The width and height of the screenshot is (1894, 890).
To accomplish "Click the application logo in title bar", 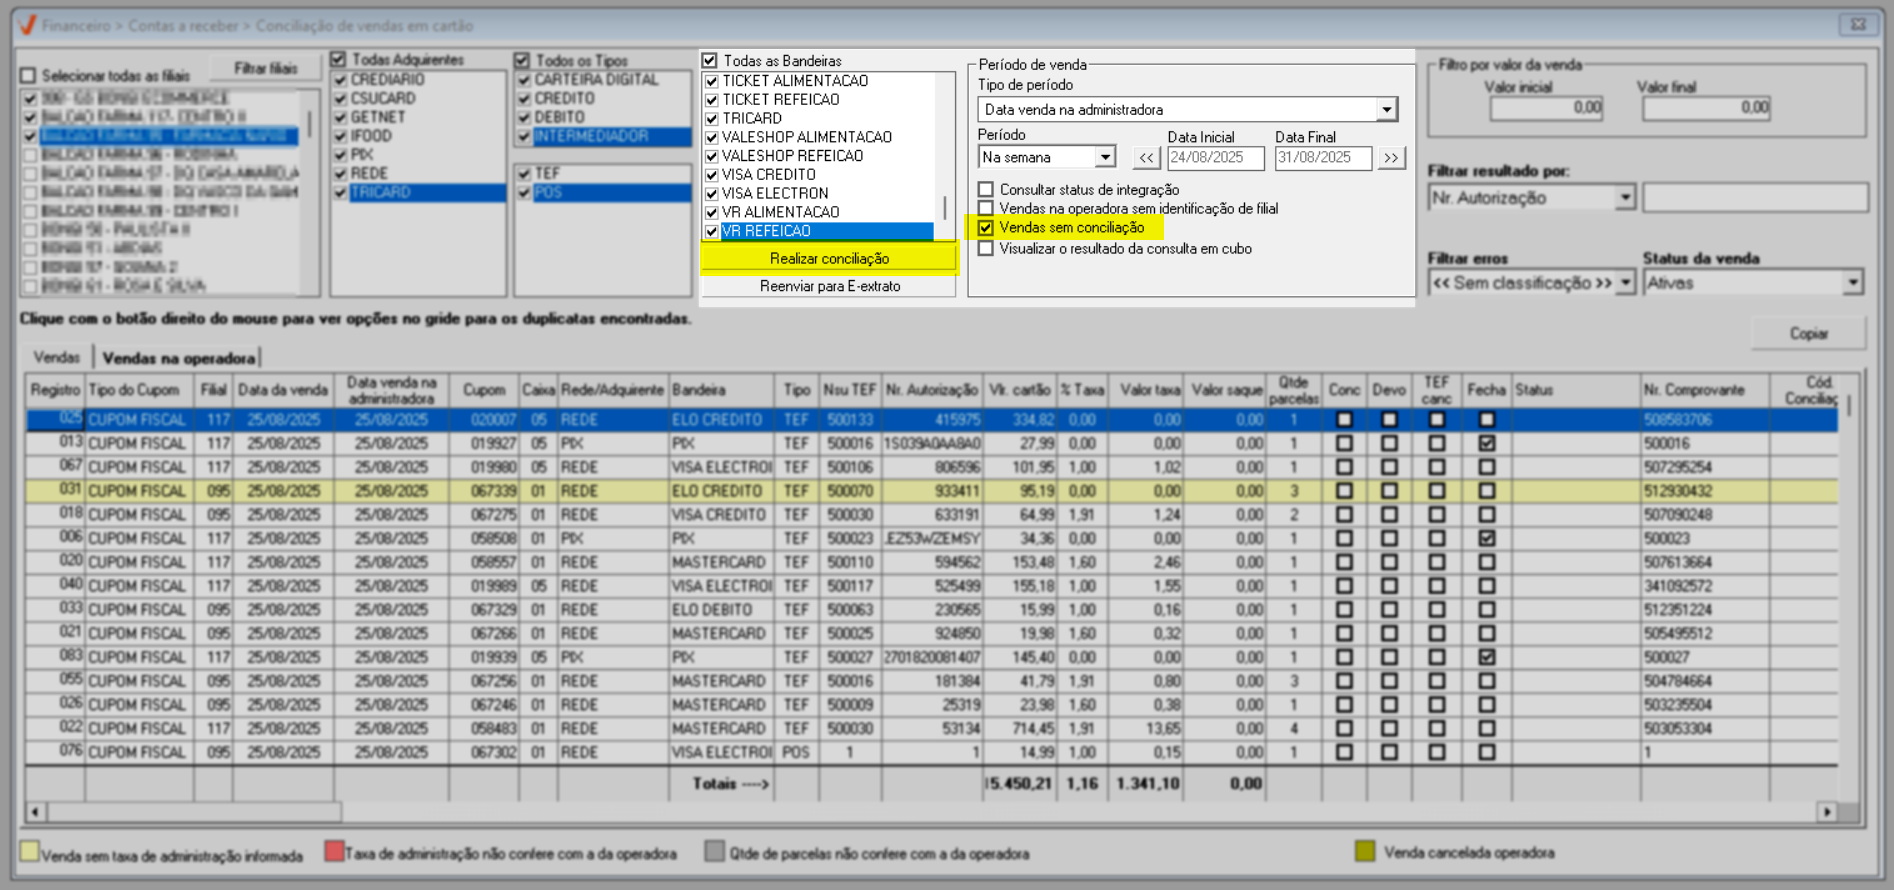I will pyautogui.click(x=28, y=25).
